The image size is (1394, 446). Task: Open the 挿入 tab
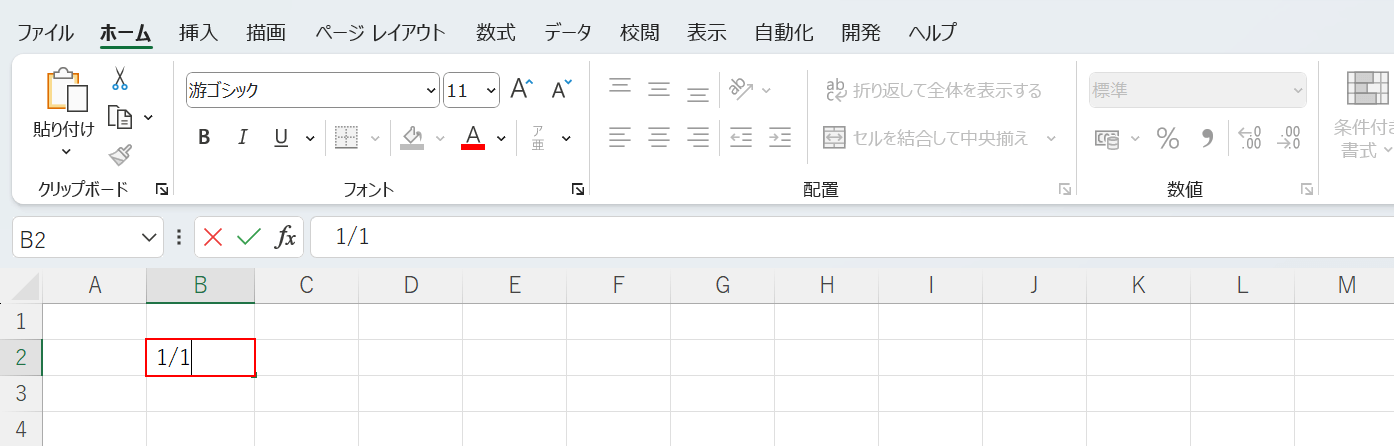click(x=198, y=32)
